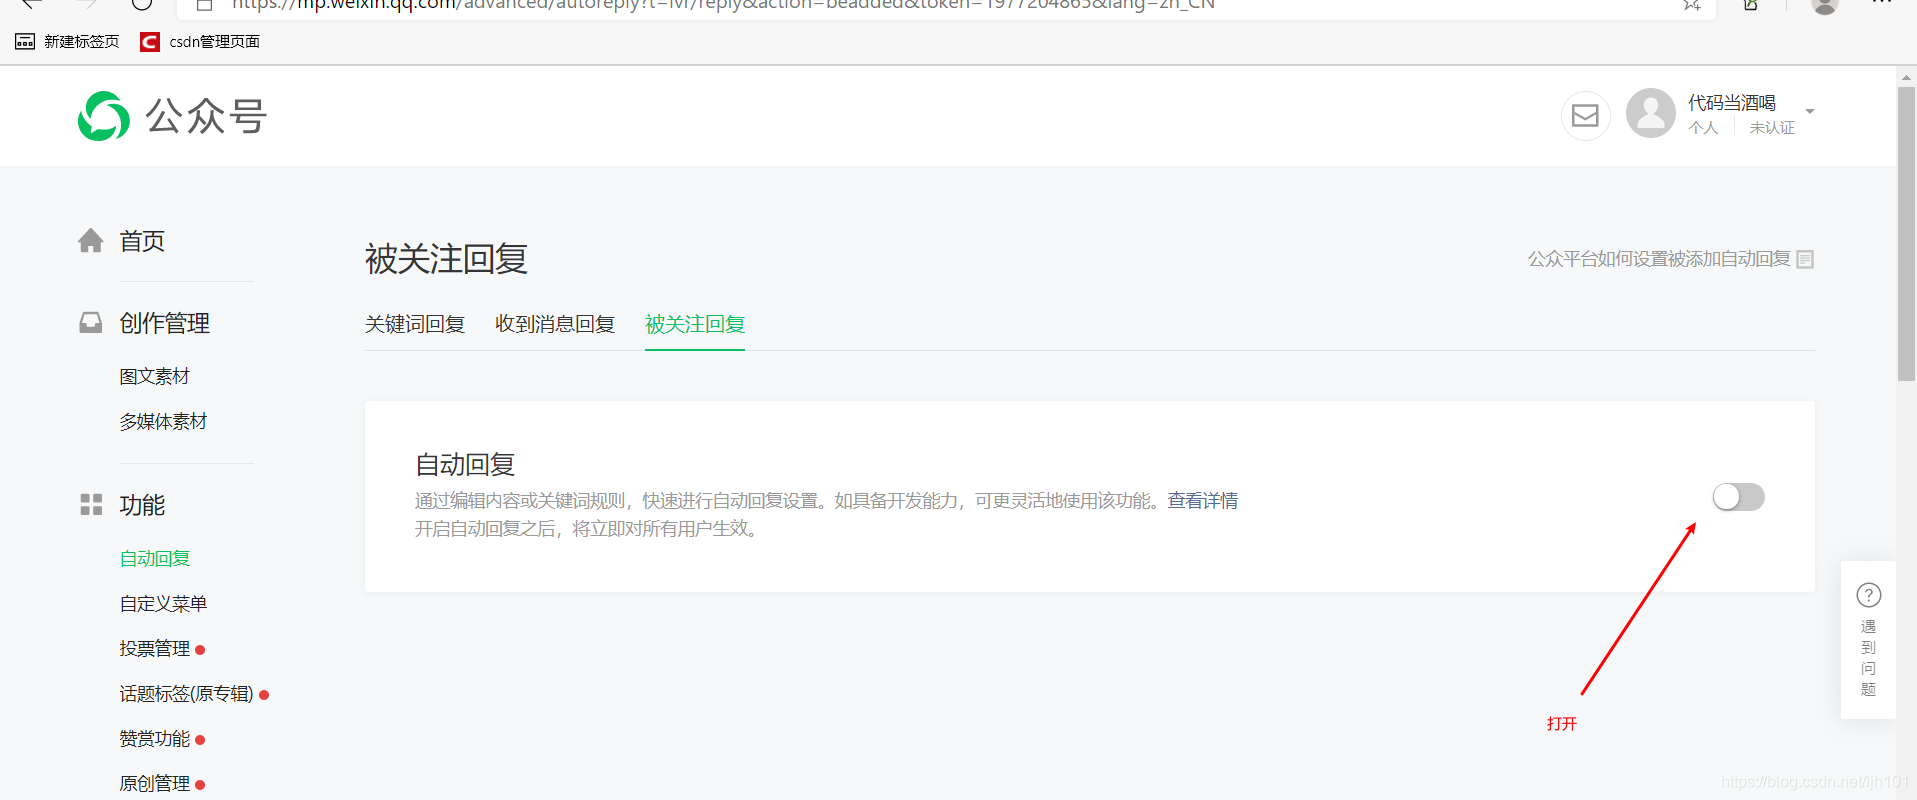Click the 被关注回复 page heading
Viewport: 1917px width, 800px height.
446,259
